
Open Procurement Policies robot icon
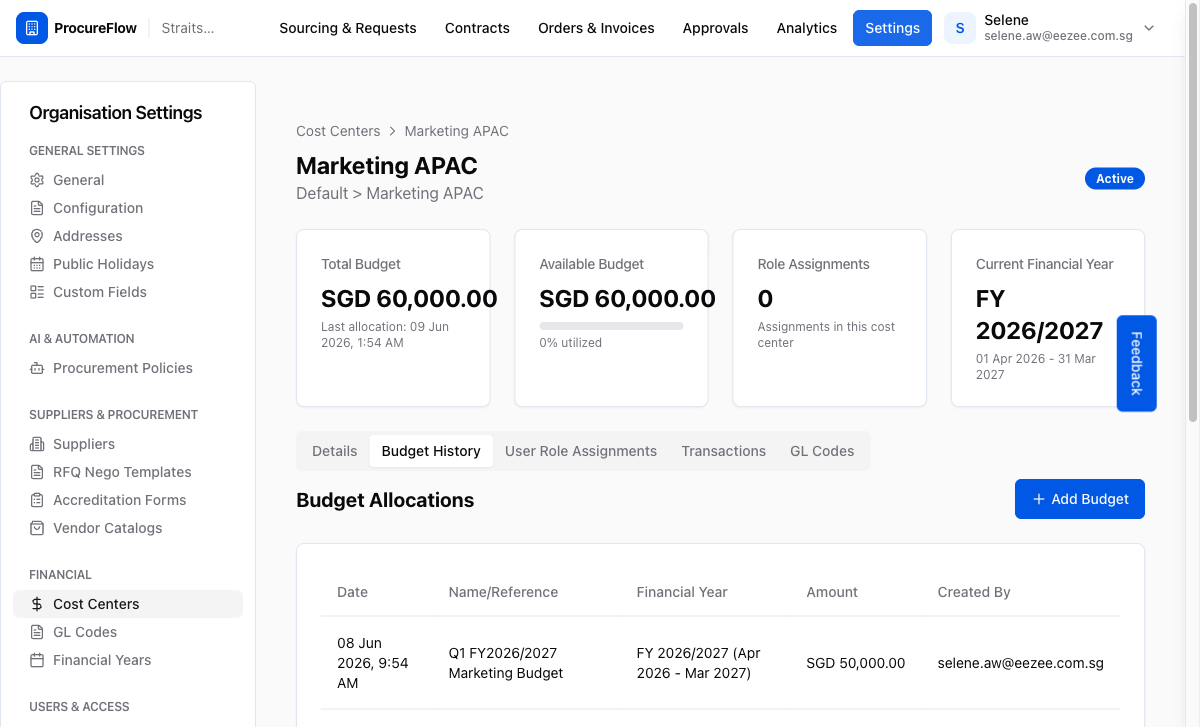37,368
